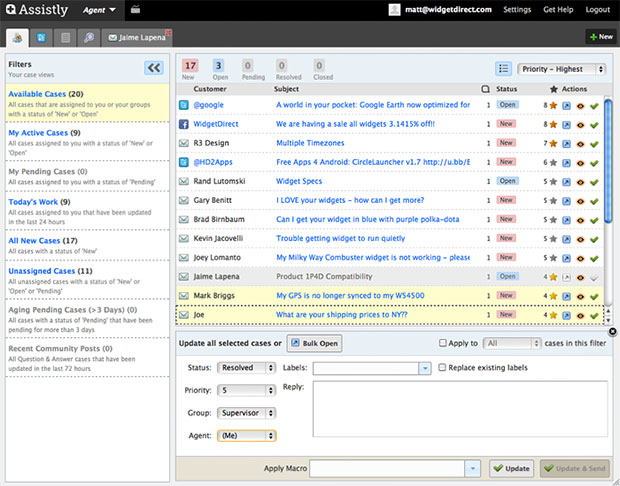Check the 'Apply to' checkbox
The height and width of the screenshot is (486, 620).
pos(442,343)
